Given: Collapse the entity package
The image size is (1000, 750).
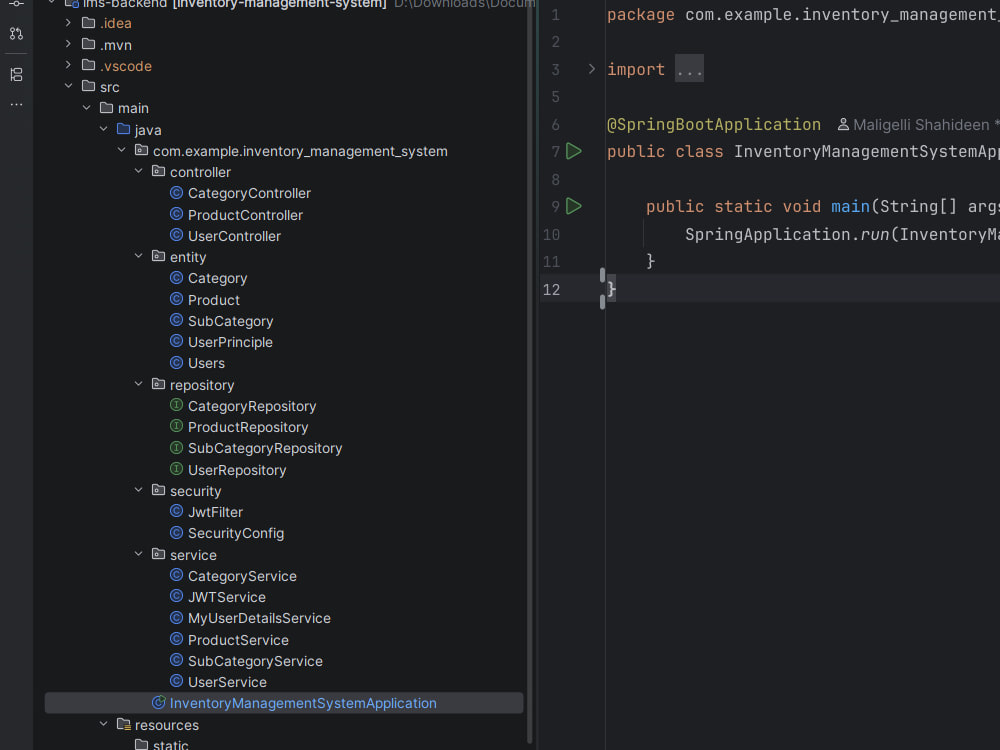Looking at the screenshot, I should 138,256.
